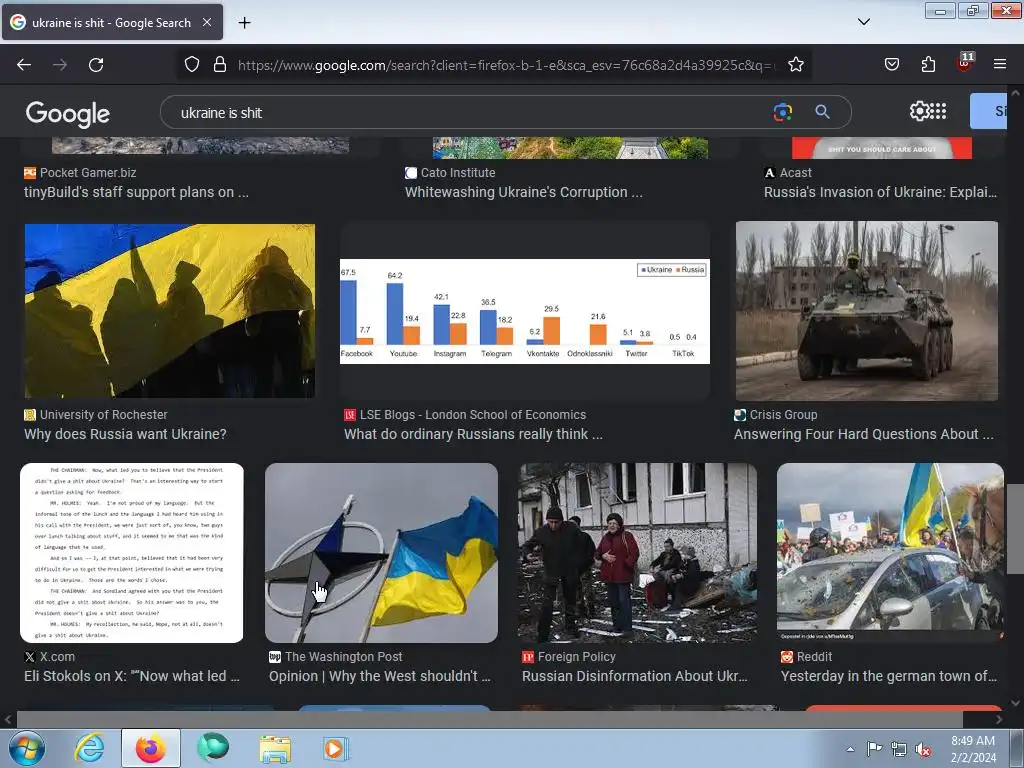Click the blue Sign in button
This screenshot has width=1024, height=768.
[989, 111]
